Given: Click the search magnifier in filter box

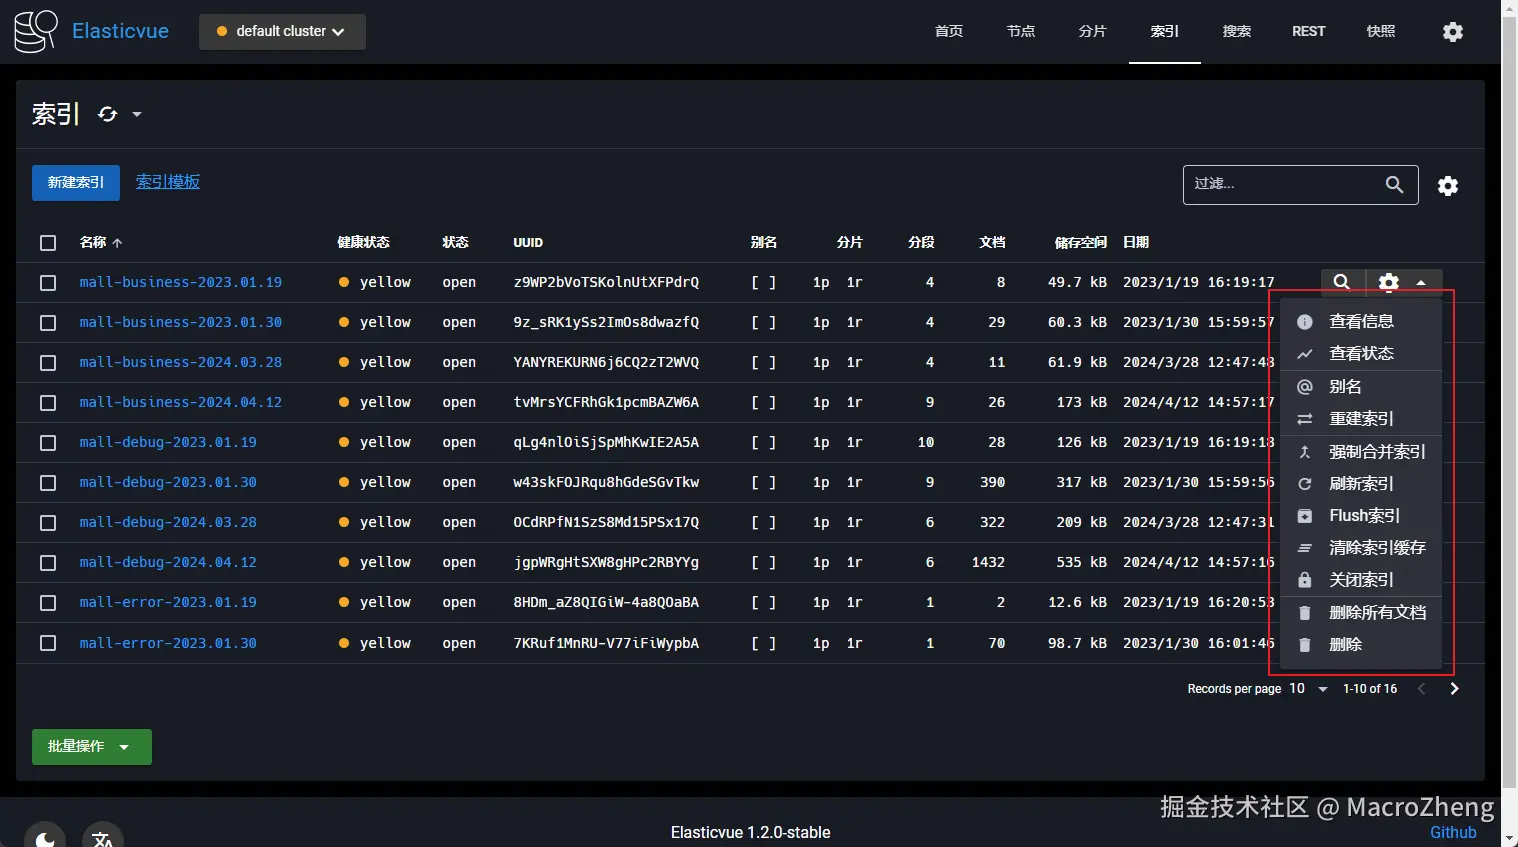Looking at the screenshot, I should (x=1394, y=184).
